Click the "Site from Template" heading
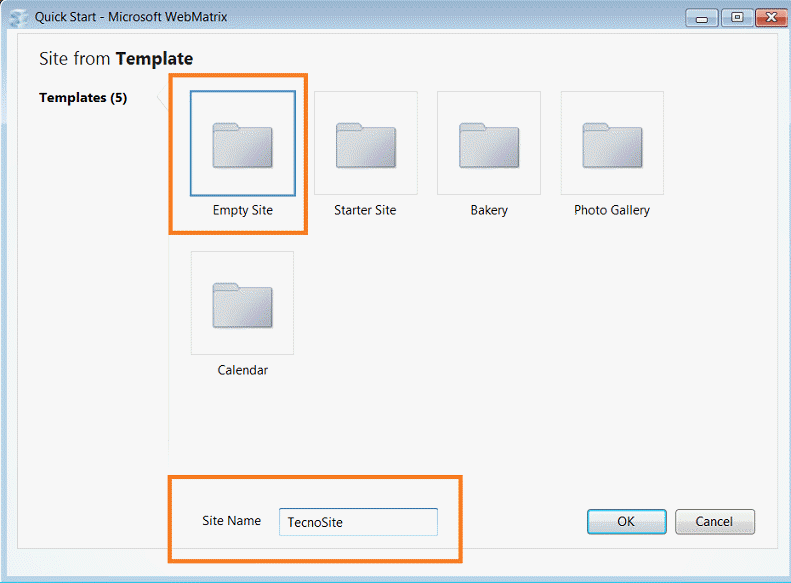 click(x=116, y=59)
